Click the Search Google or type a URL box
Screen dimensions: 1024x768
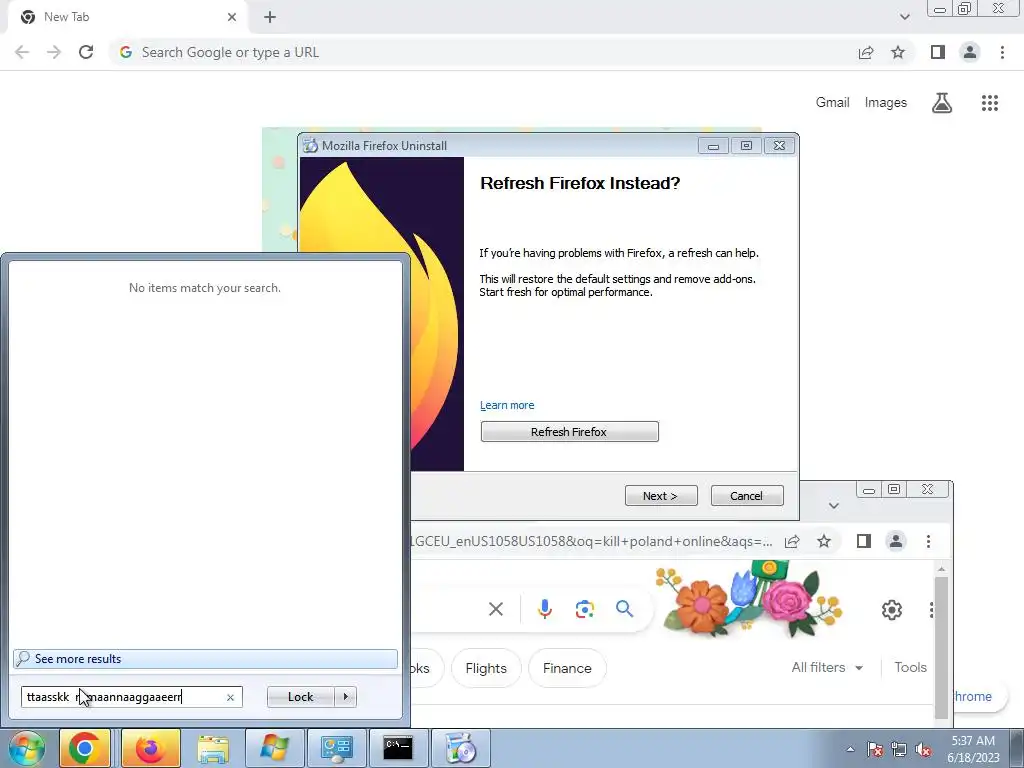tap(483, 52)
